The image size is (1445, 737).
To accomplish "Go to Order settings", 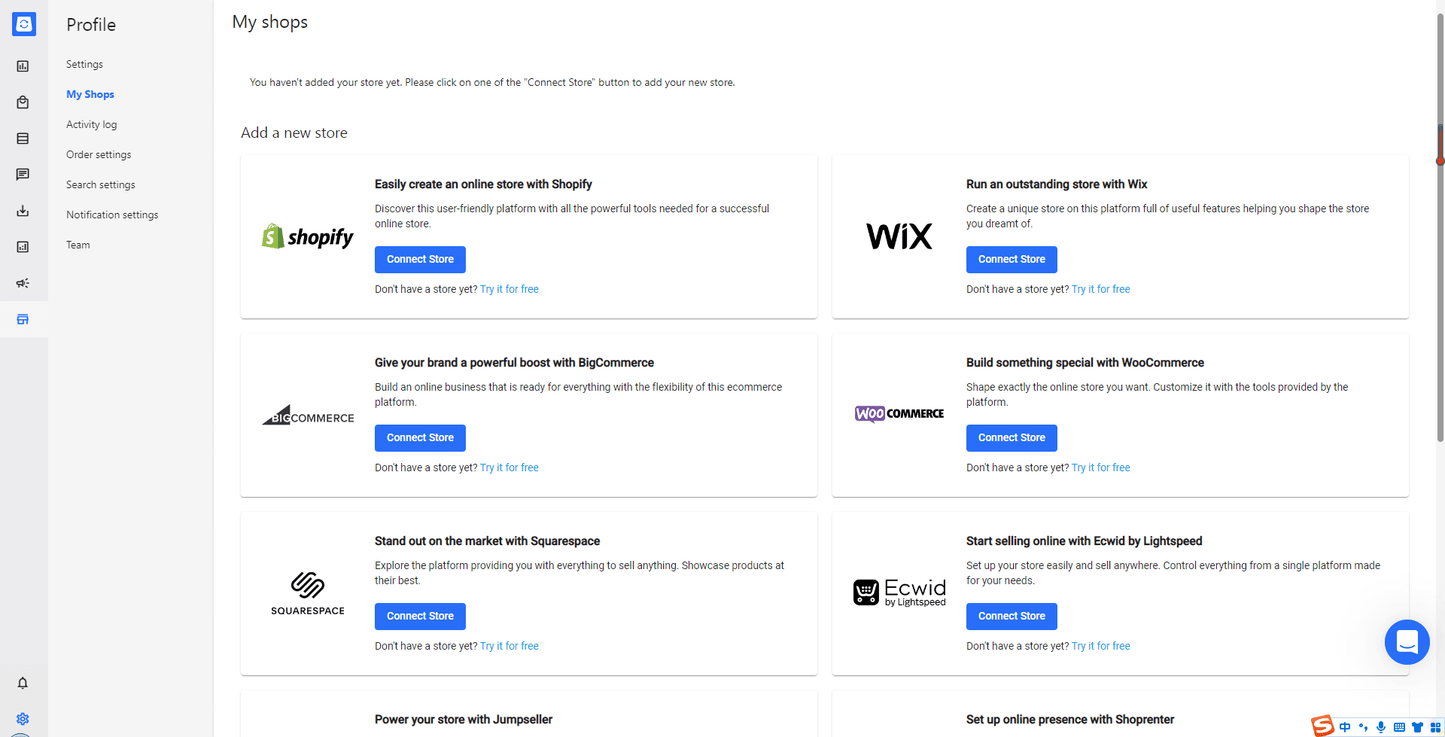I will pos(99,154).
